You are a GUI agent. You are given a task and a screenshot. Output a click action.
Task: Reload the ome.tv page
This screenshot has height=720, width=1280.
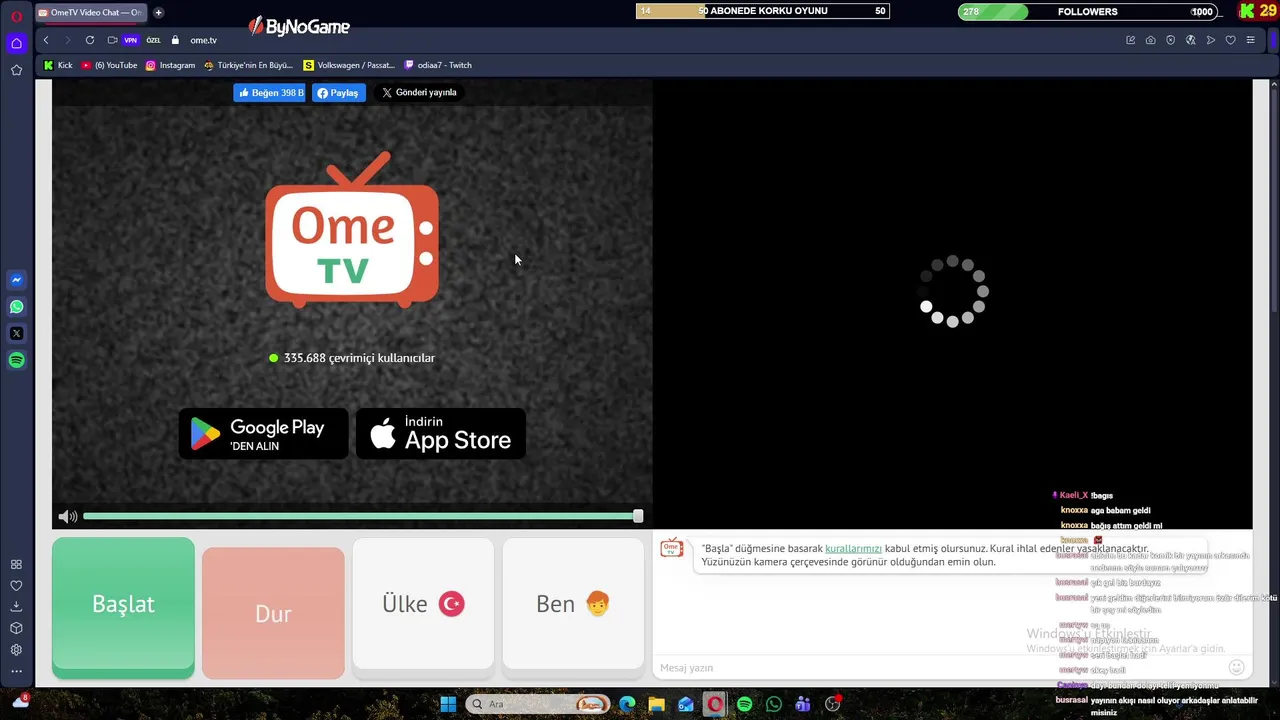(90, 40)
